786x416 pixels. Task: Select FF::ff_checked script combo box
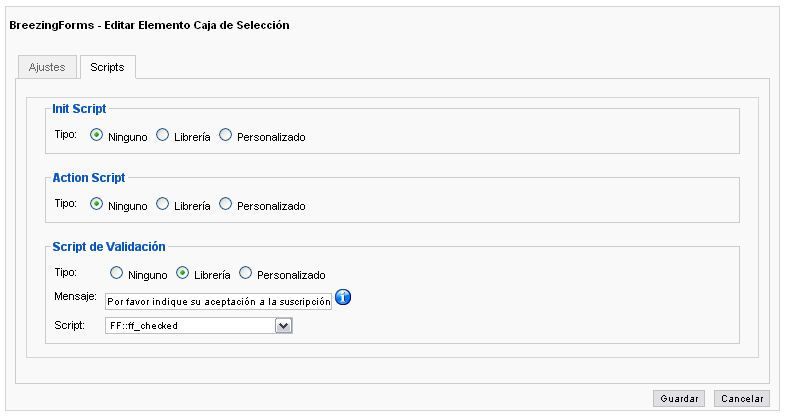point(199,326)
